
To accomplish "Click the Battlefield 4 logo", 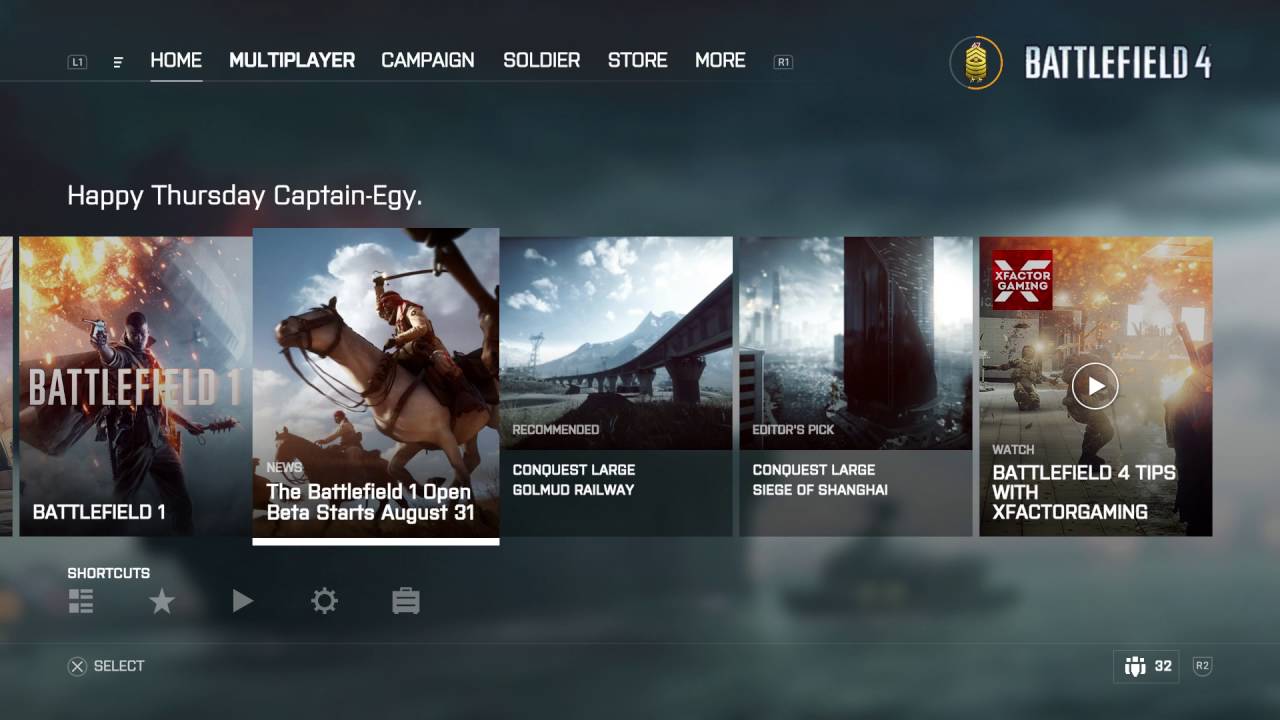I will 1118,62.
